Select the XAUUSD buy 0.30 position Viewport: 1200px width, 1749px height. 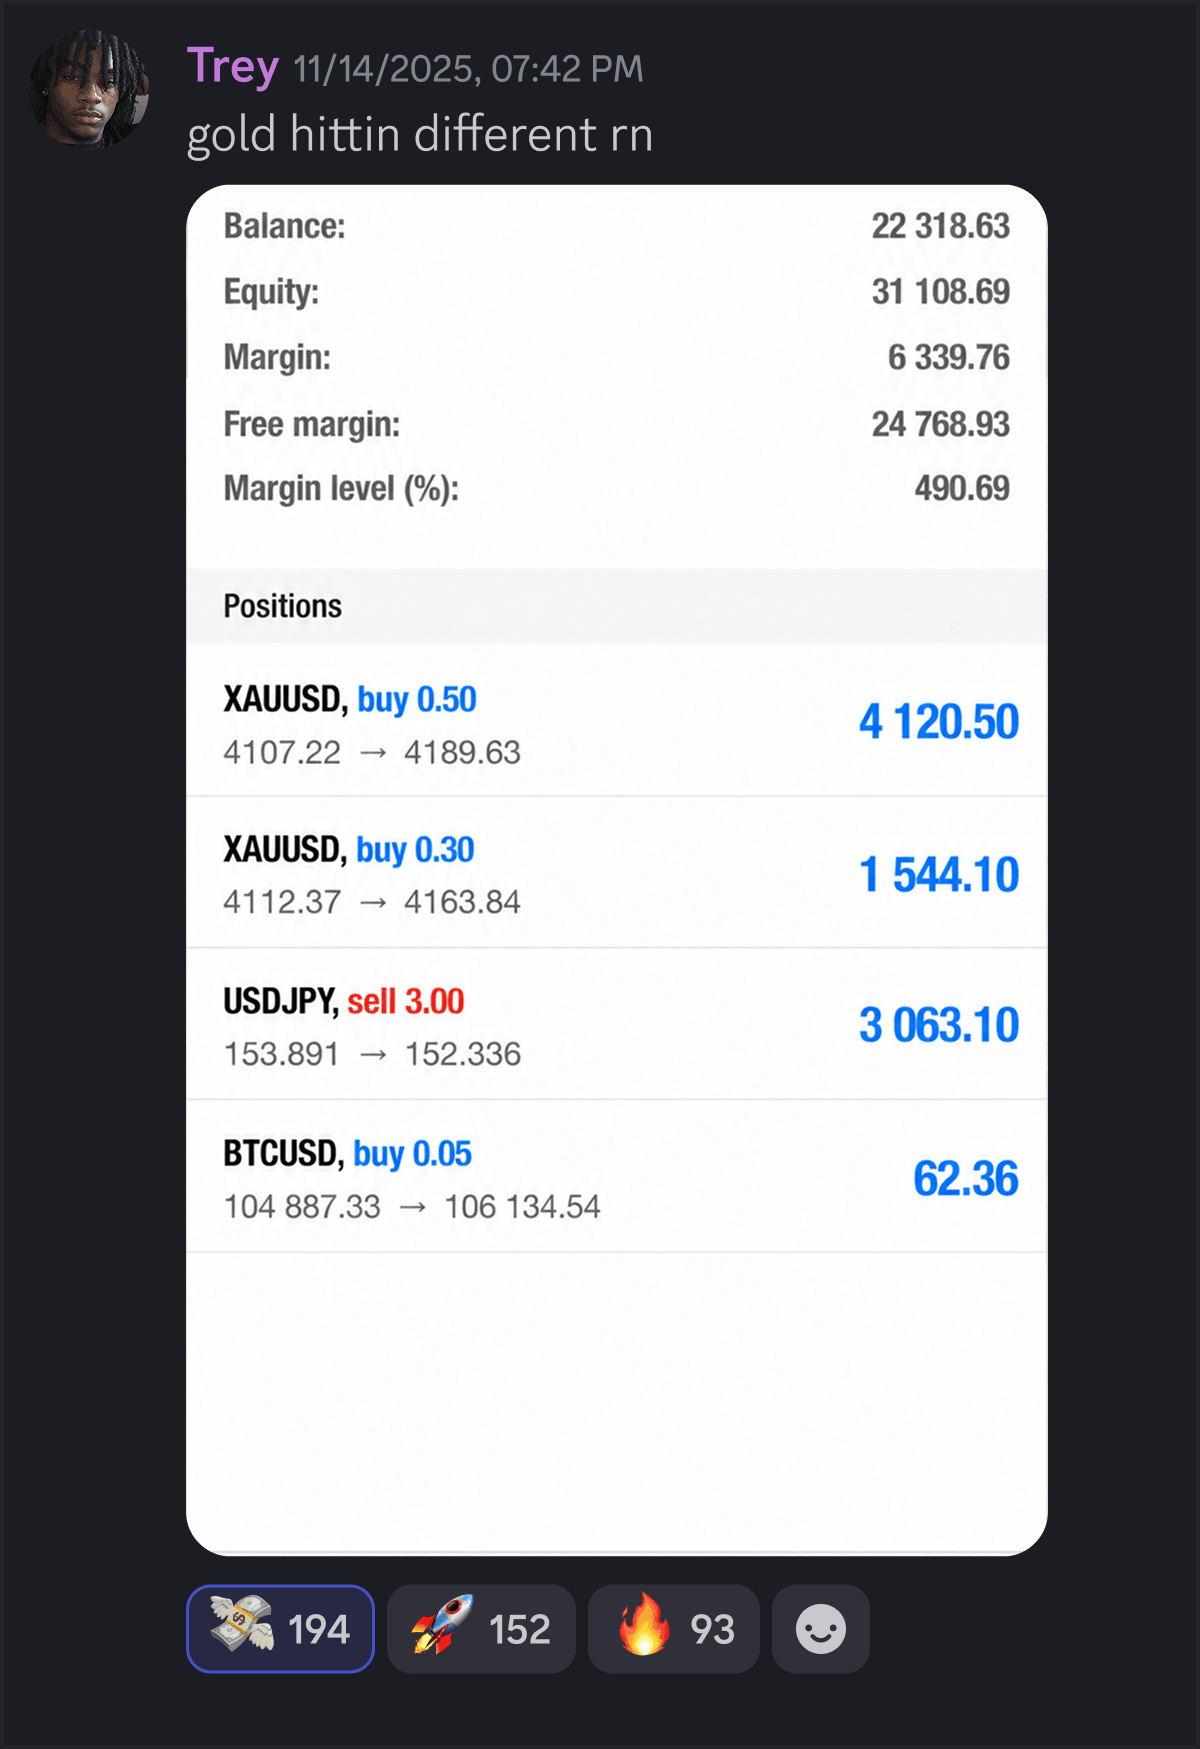(x=617, y=873)
